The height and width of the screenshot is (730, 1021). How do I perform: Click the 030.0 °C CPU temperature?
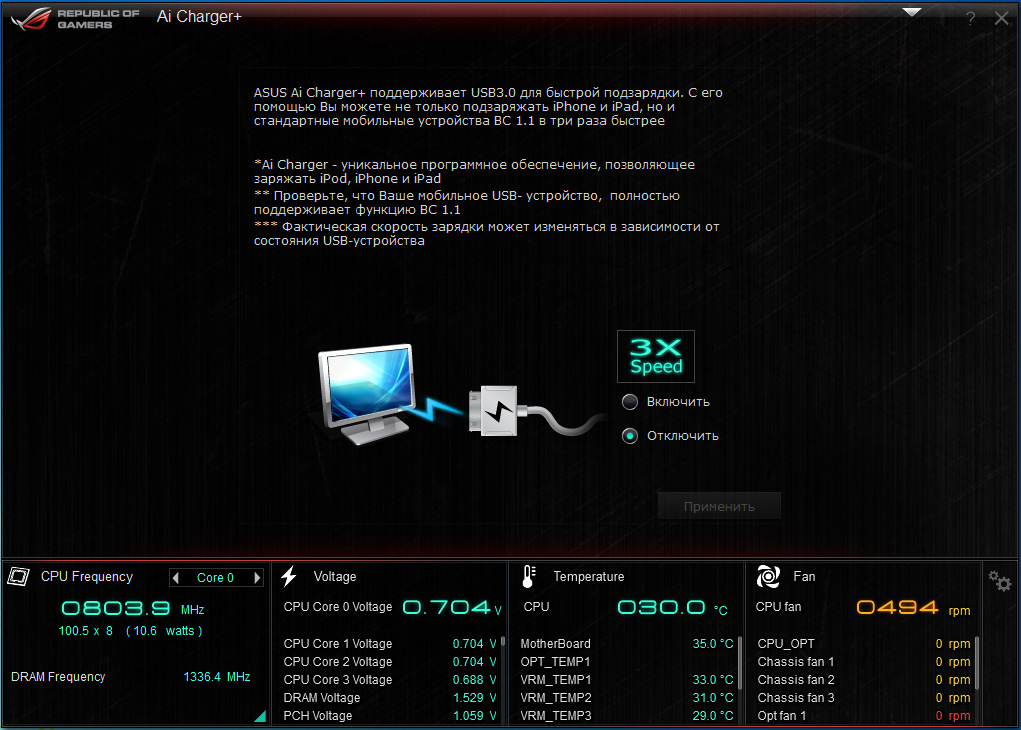tap(672, 608)
